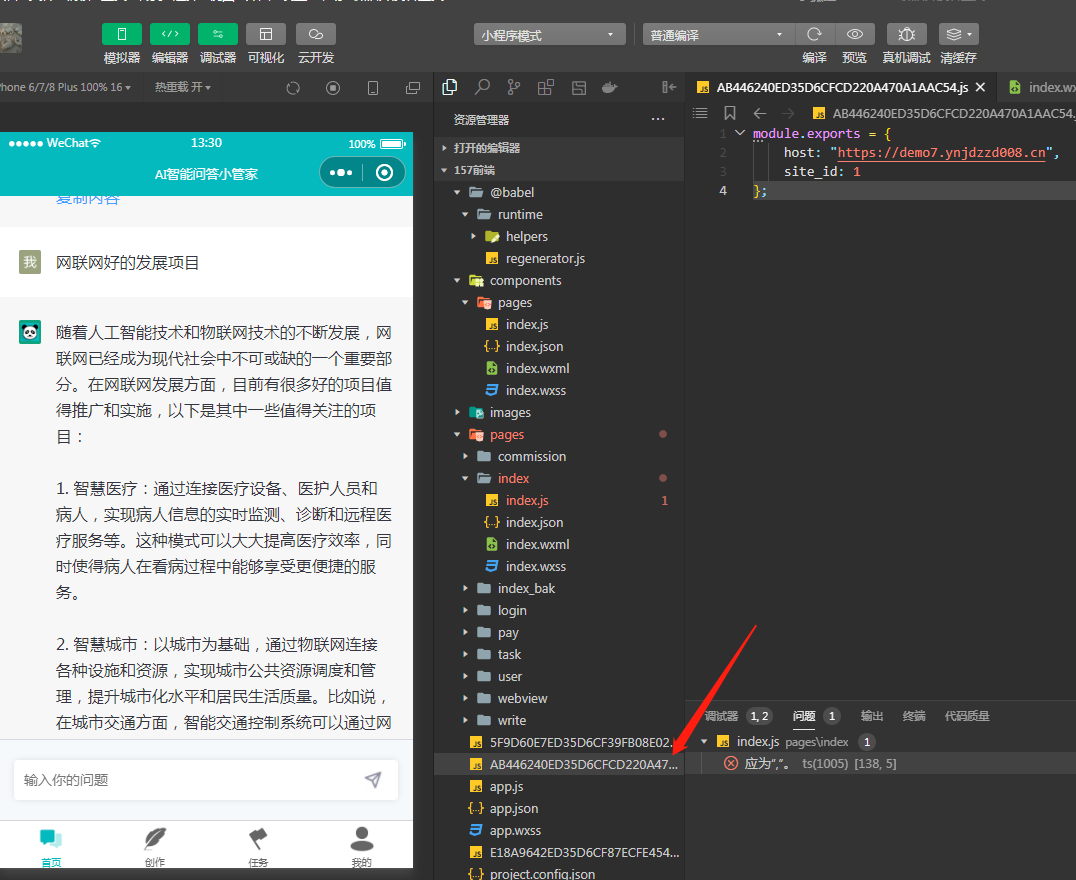Click the preview eye icon
The image size is (1076, 880).
tap(854, 34)
